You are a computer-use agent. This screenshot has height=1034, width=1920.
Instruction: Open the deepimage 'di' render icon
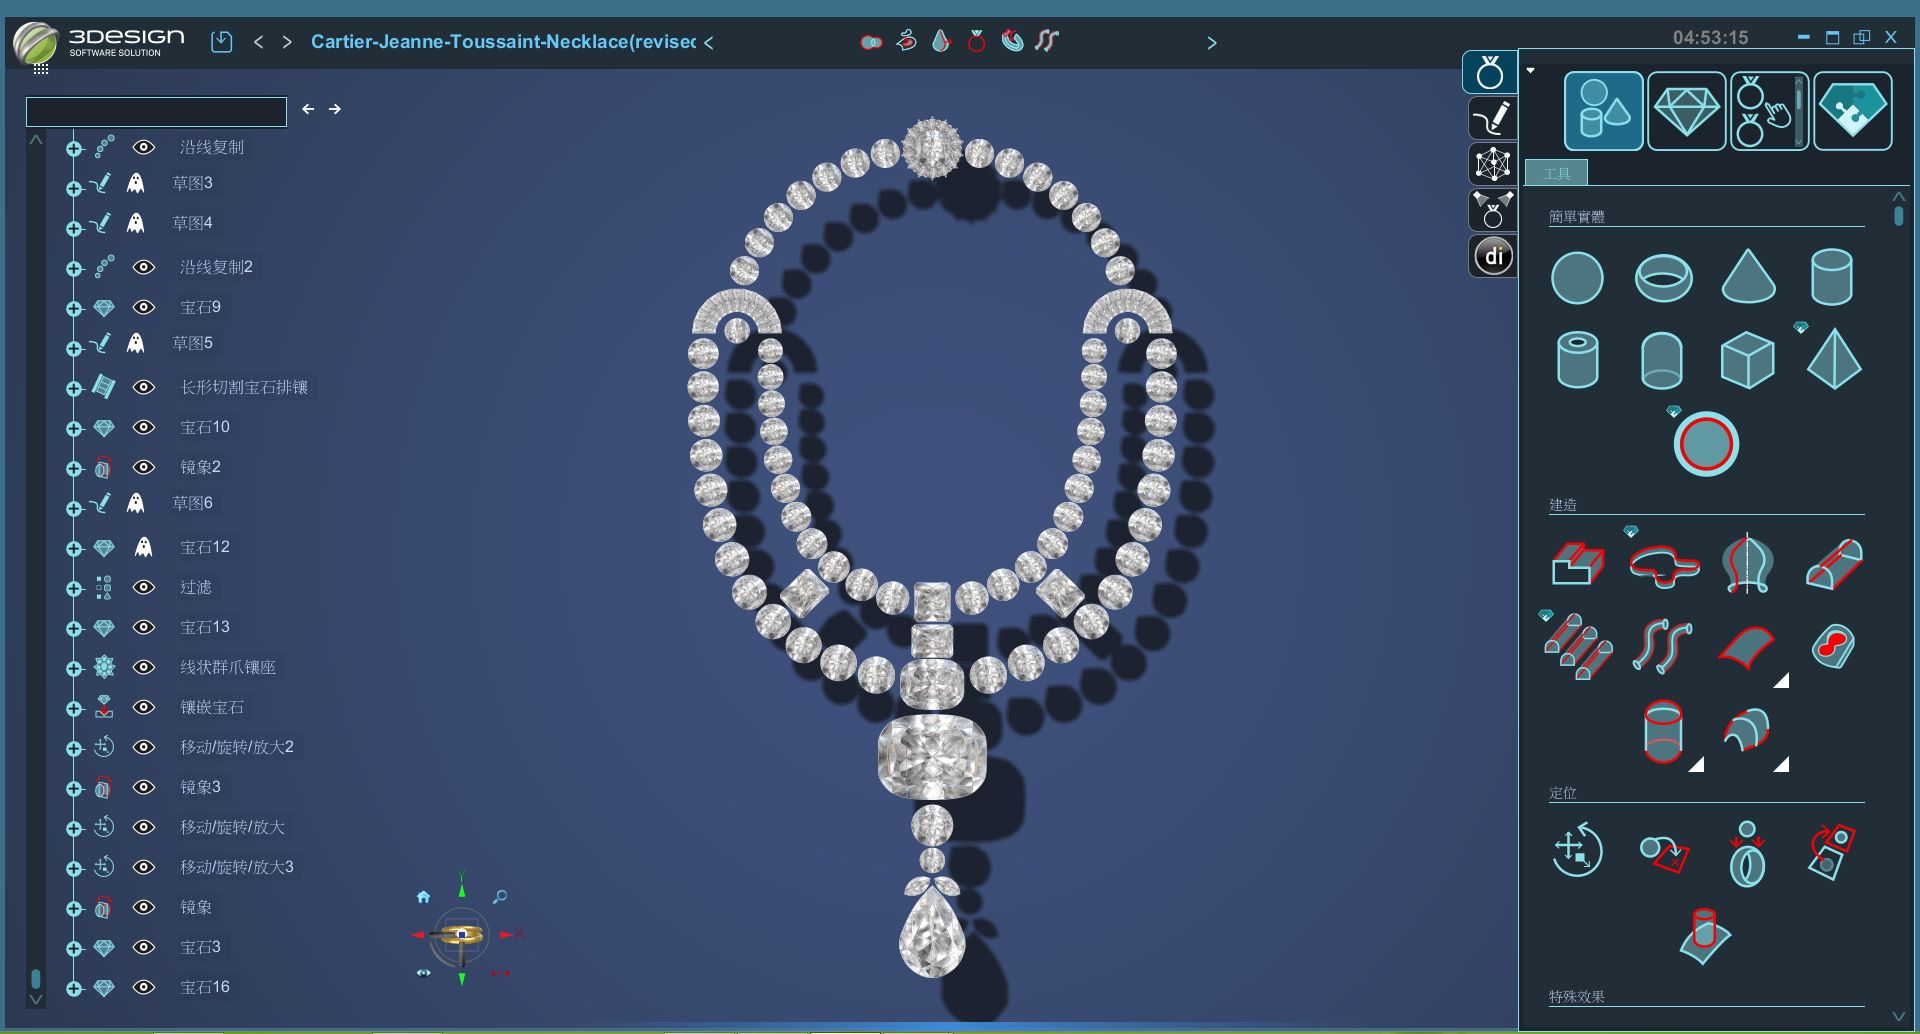coord(1493,256)
